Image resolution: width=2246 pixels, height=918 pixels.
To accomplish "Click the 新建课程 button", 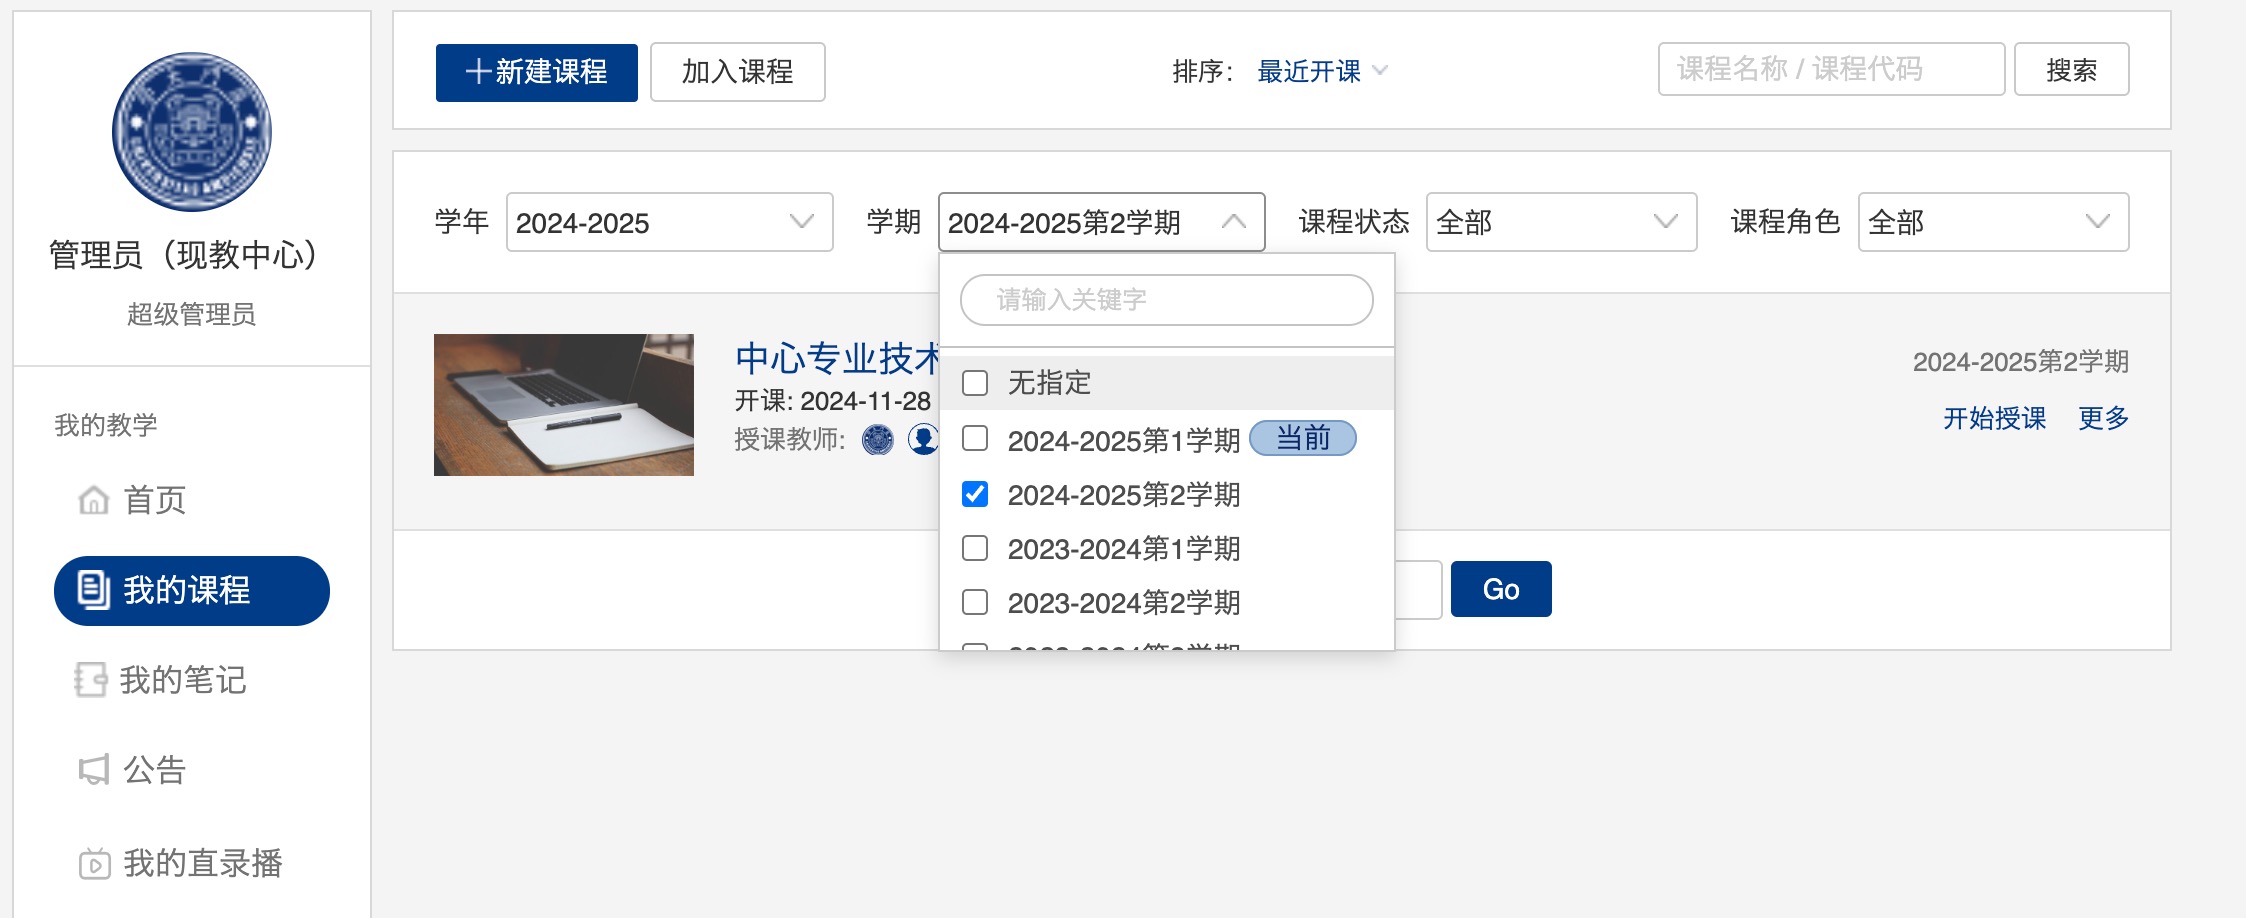I will point(536,72).
